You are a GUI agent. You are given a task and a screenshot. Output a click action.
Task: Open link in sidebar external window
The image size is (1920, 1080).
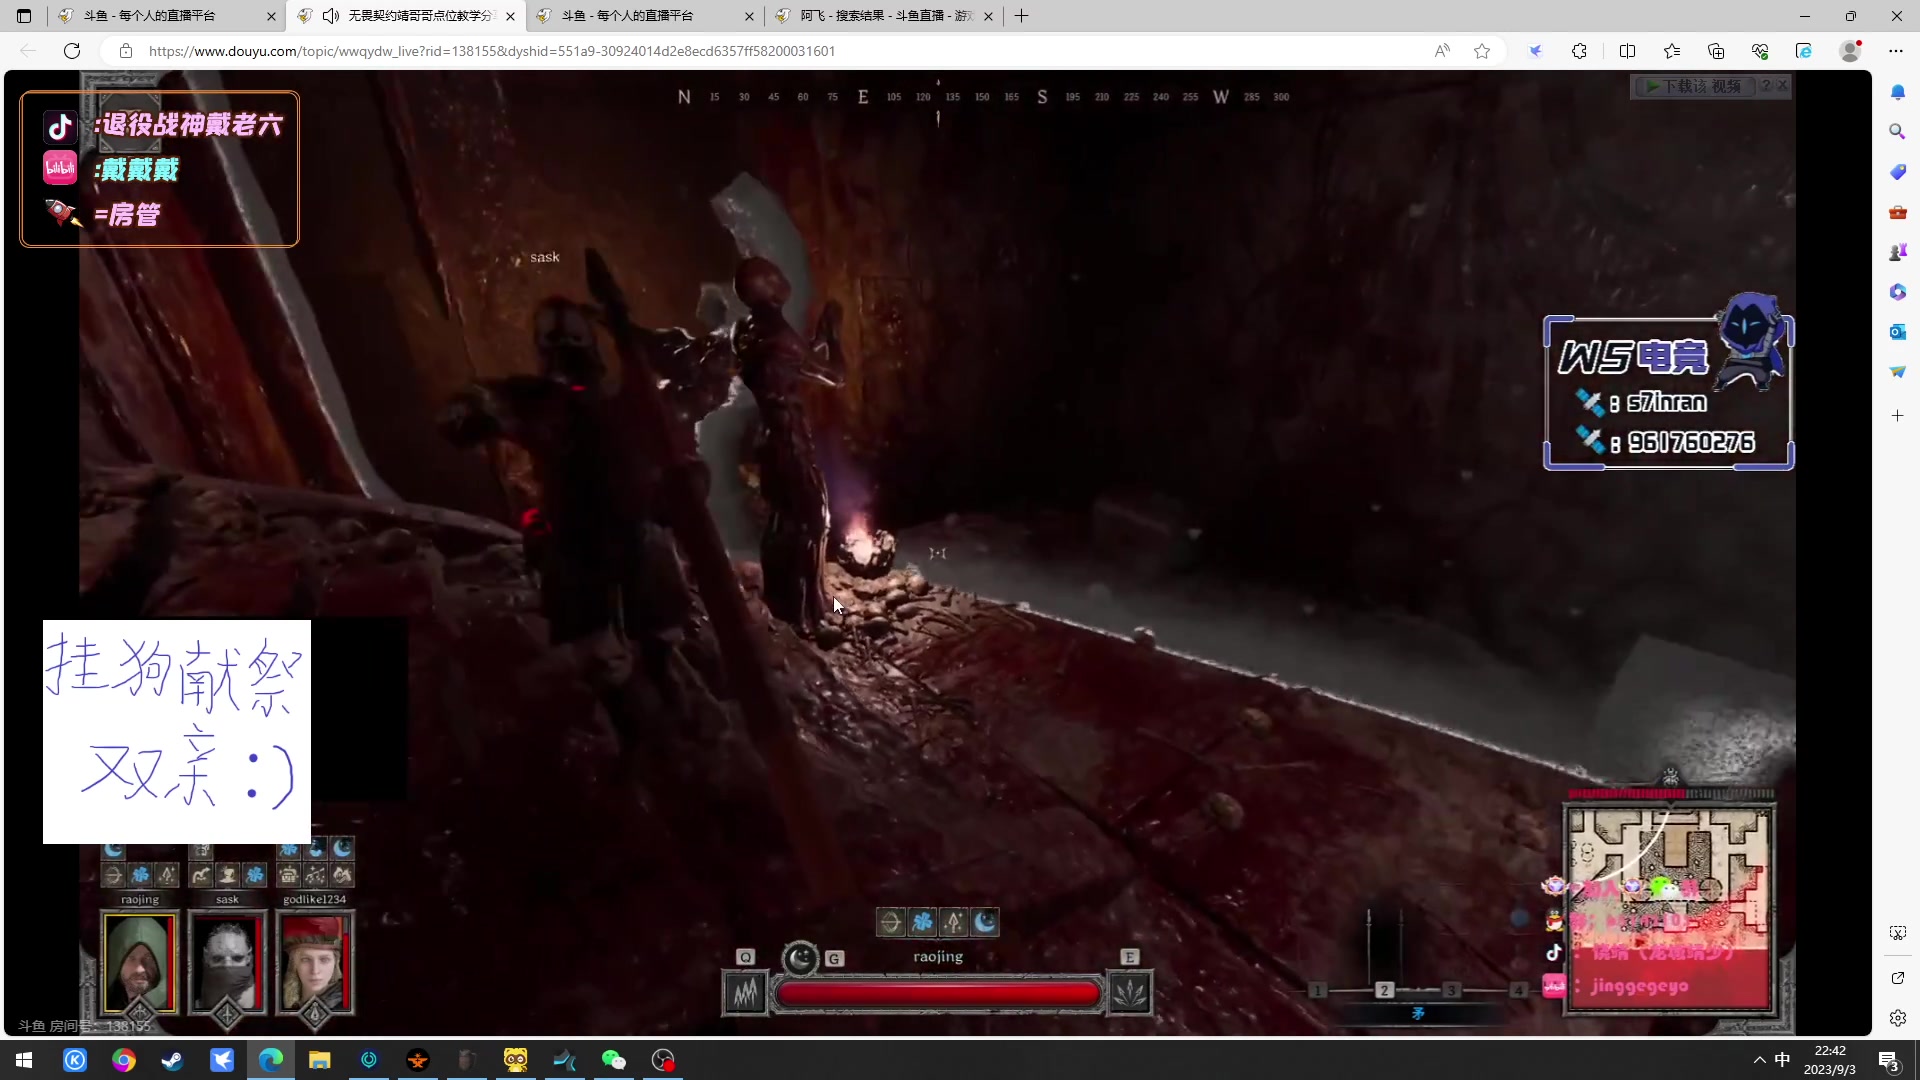[x=1897, y=978]
